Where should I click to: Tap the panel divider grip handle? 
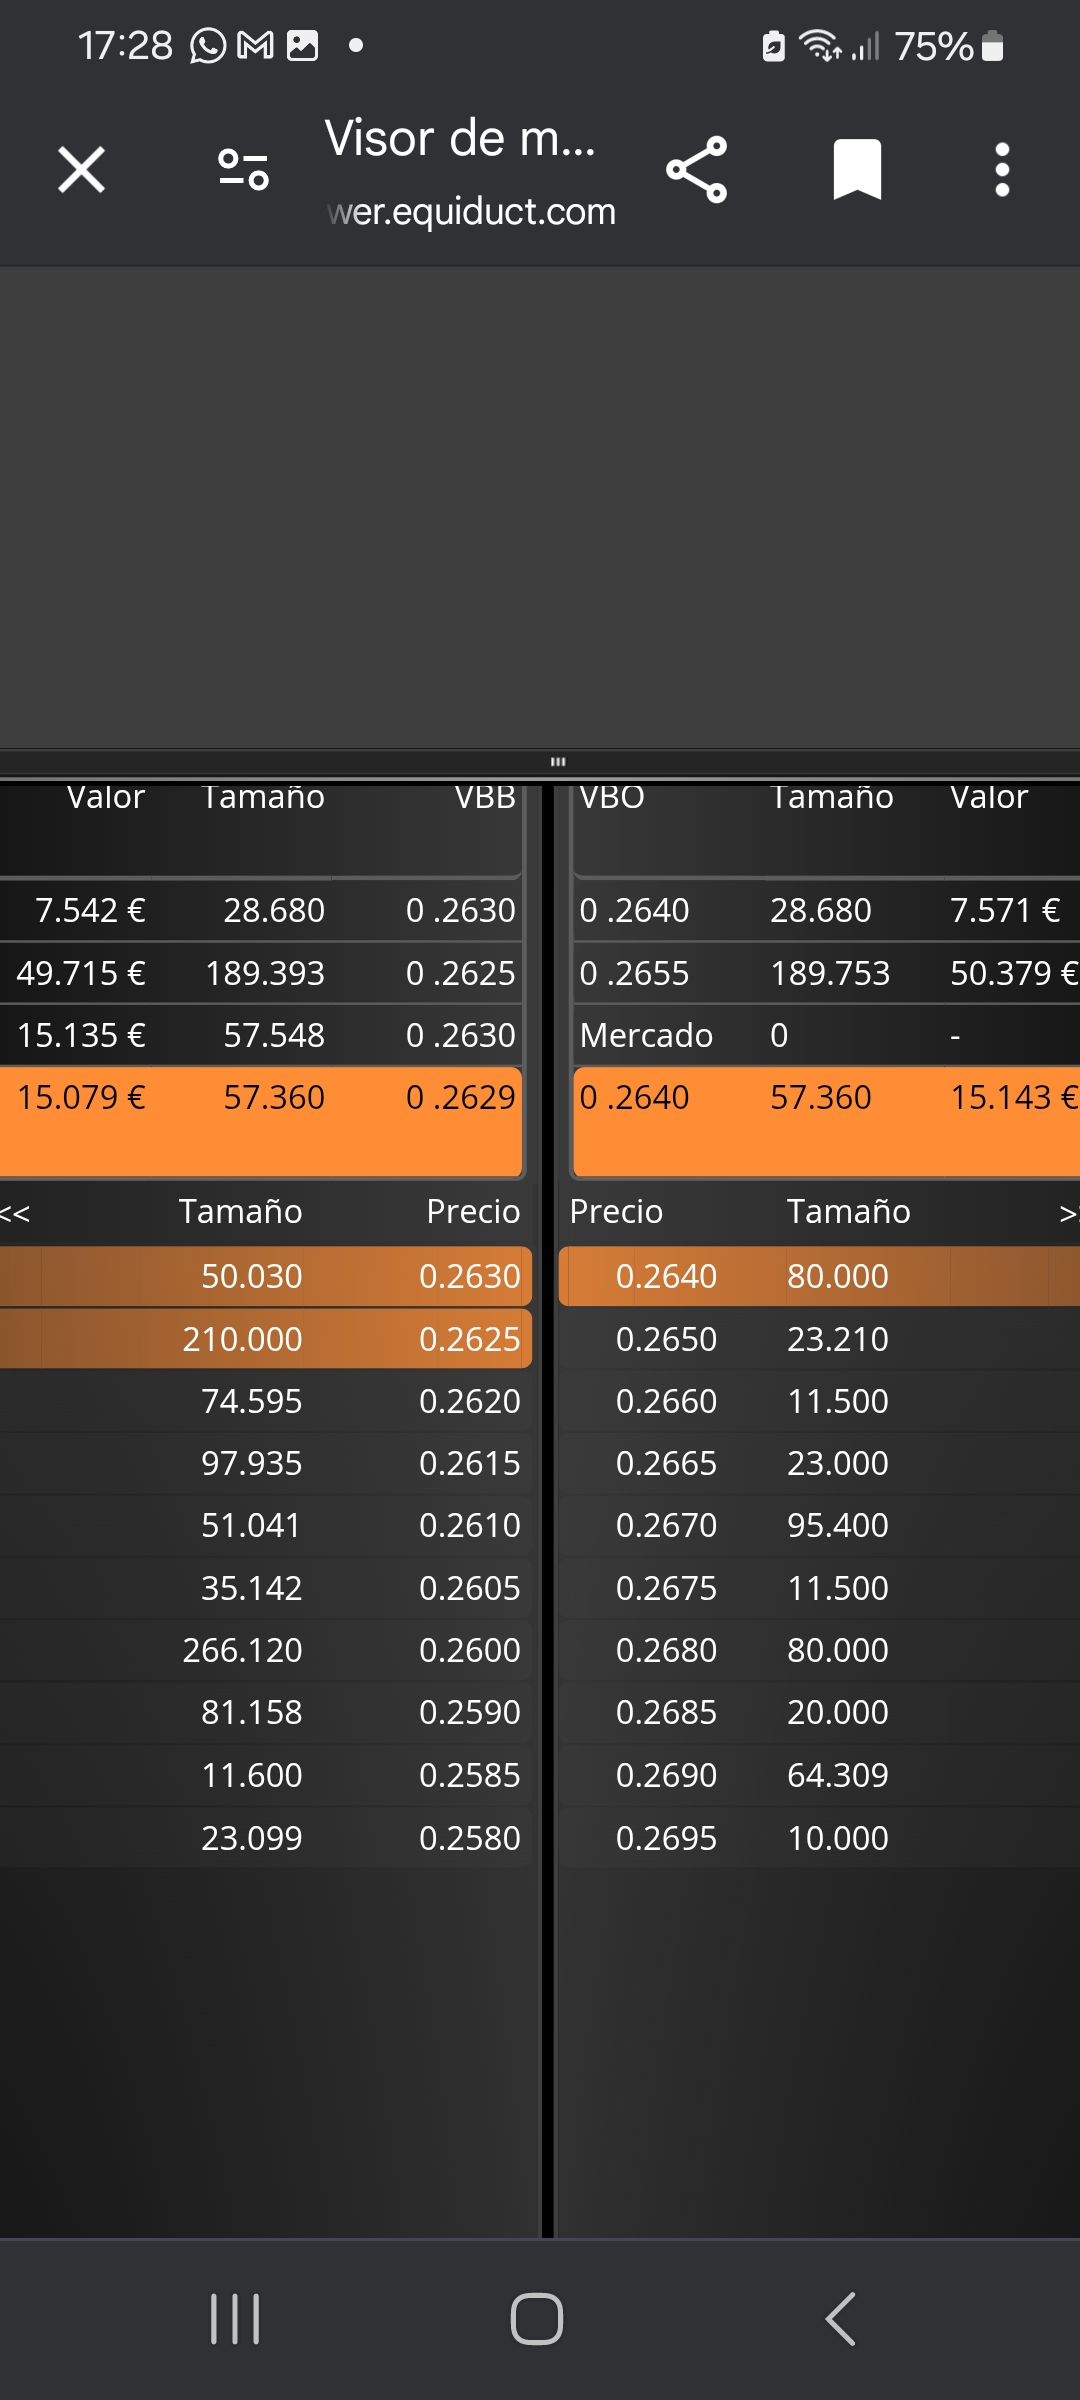coord(558,762)
